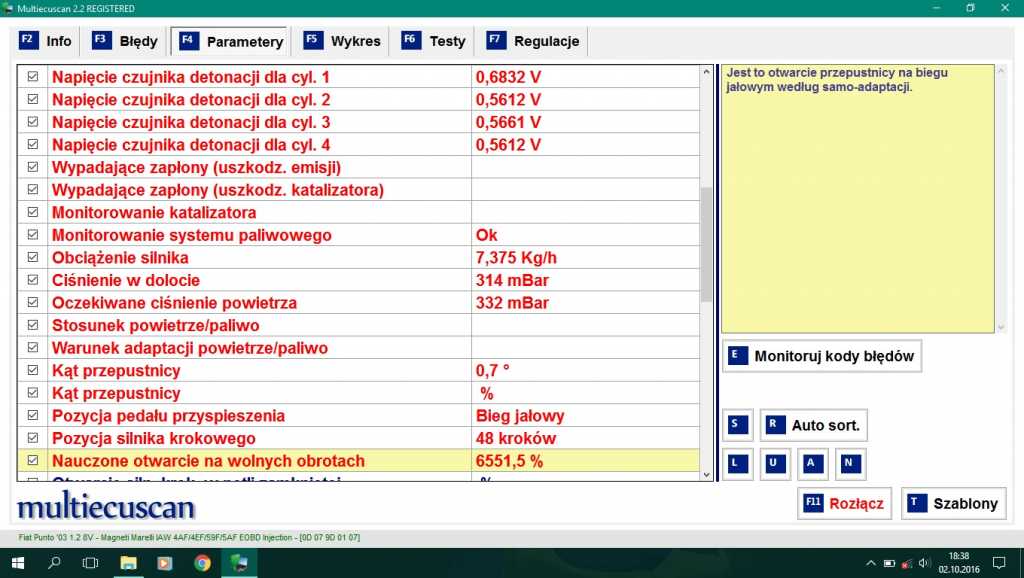Uncheck the 'Pozycja silnika krokowego' checkbox
The width and height of the screenshot is (1024, 578).
pyautogui.click(x=33, y=439)
